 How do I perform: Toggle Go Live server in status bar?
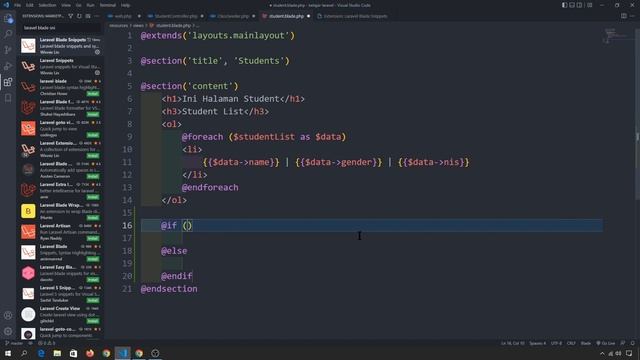(605, 344)
